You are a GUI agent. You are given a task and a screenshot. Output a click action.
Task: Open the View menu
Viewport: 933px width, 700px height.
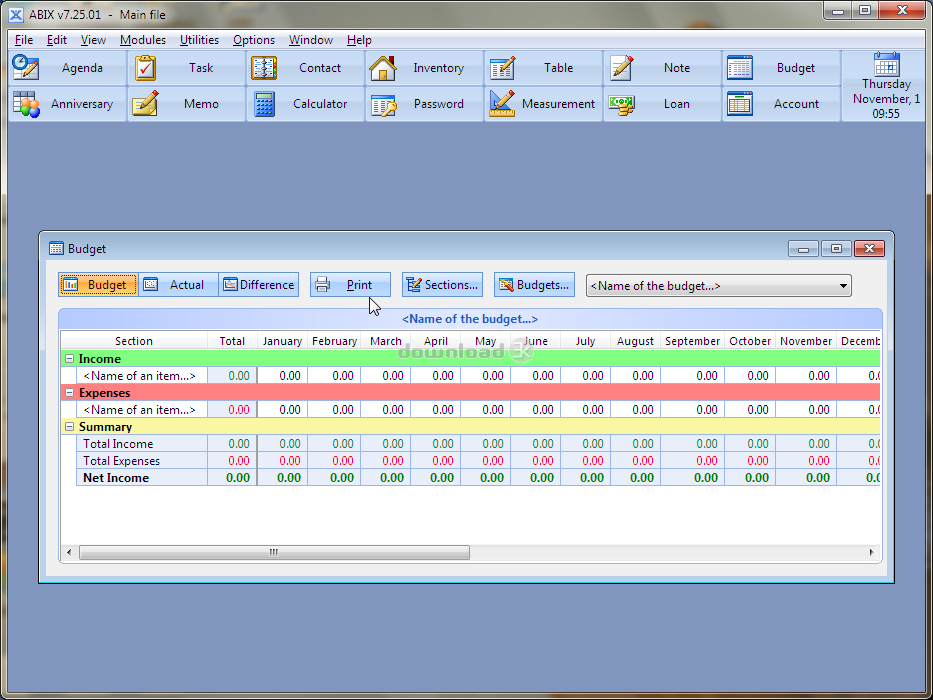[x=93, y=40]
